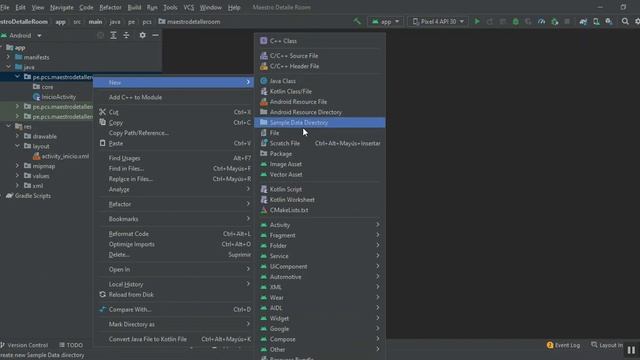Click the Select Opened File target icon

point(100,36)
